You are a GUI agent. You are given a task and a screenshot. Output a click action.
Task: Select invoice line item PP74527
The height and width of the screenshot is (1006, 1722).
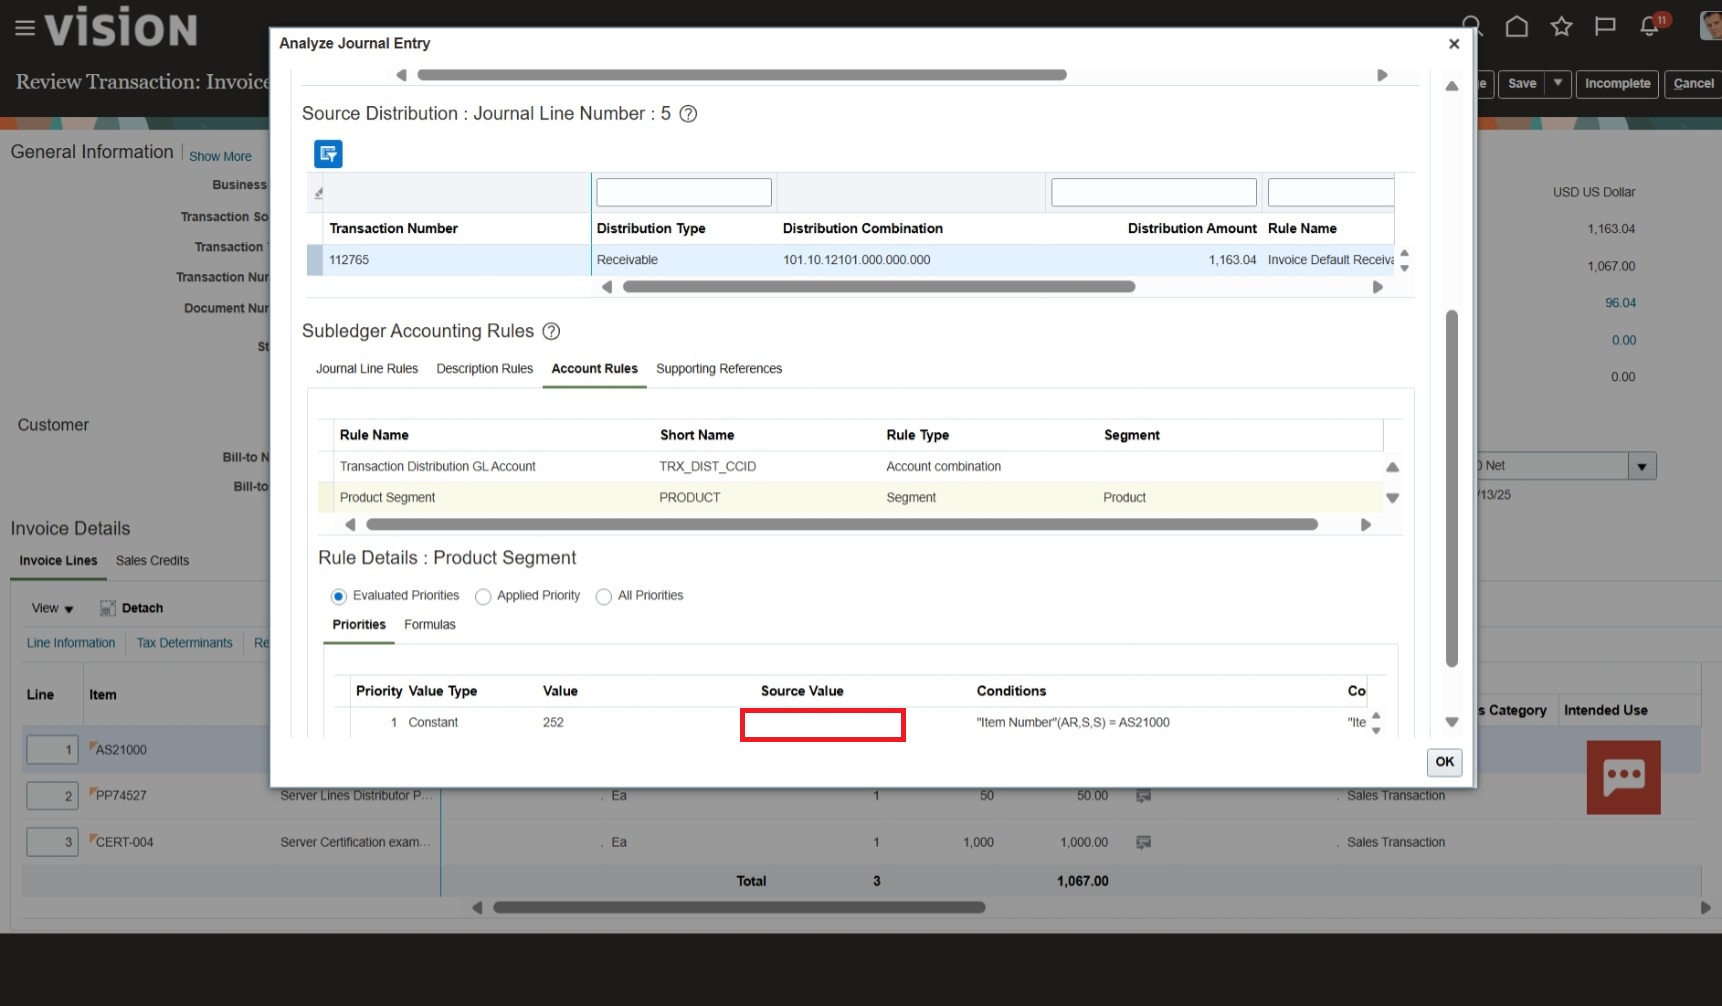(121, 796)
